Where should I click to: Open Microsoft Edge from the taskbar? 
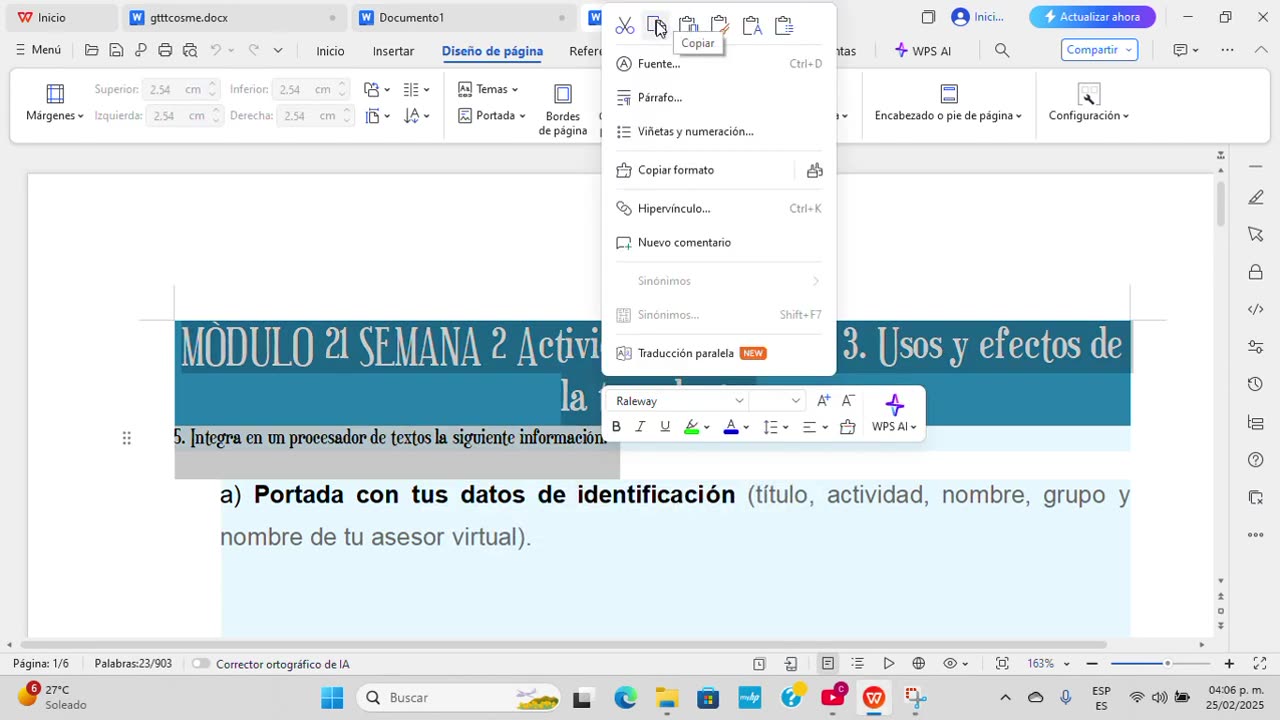point(625,697)
